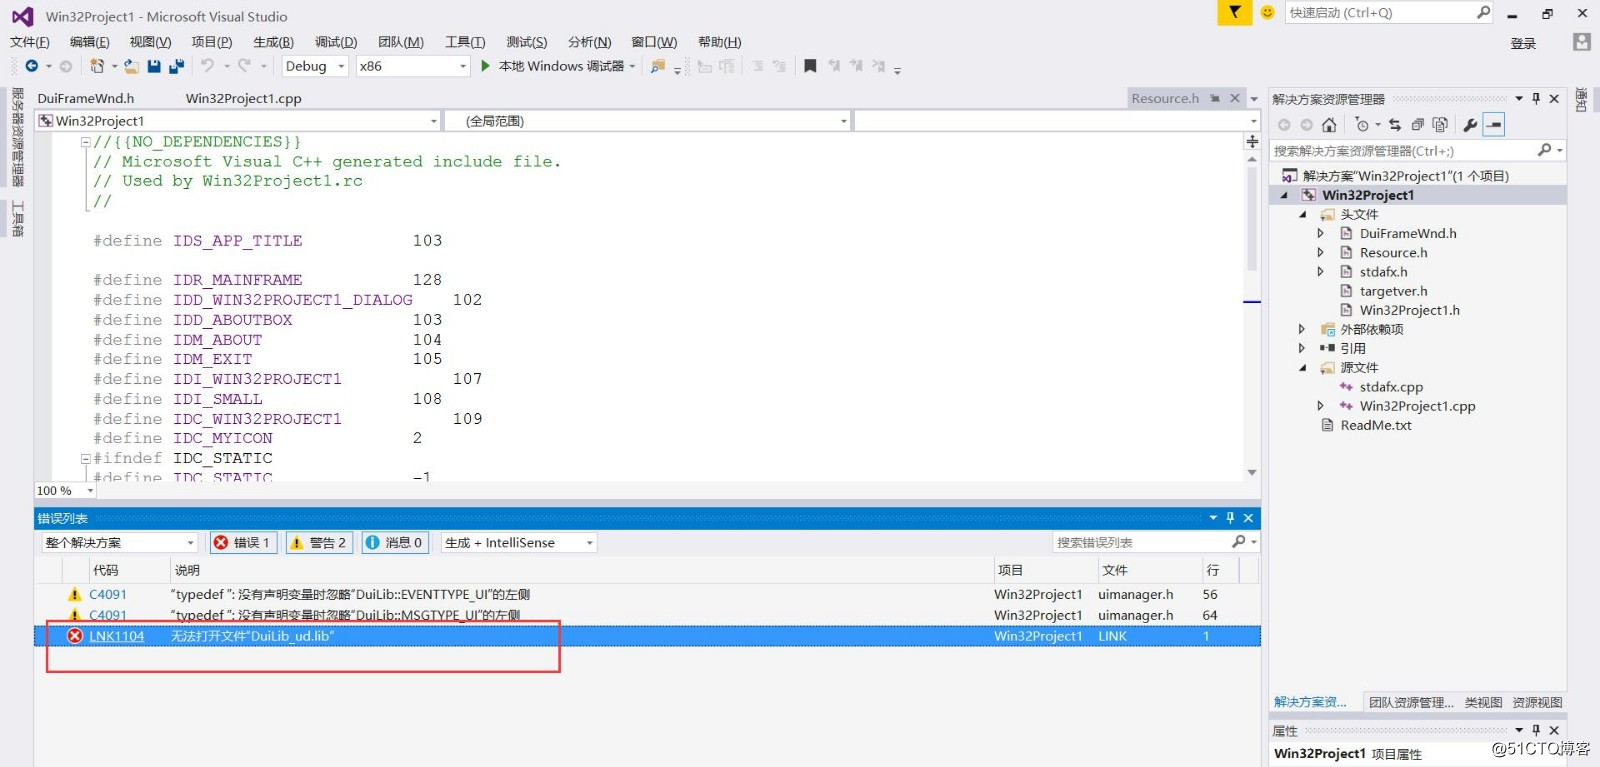Screen dimensions: 1600x767
Task: Click the Collapse All icon in Solution Explorer
Action: click(x=1418, y=125)
